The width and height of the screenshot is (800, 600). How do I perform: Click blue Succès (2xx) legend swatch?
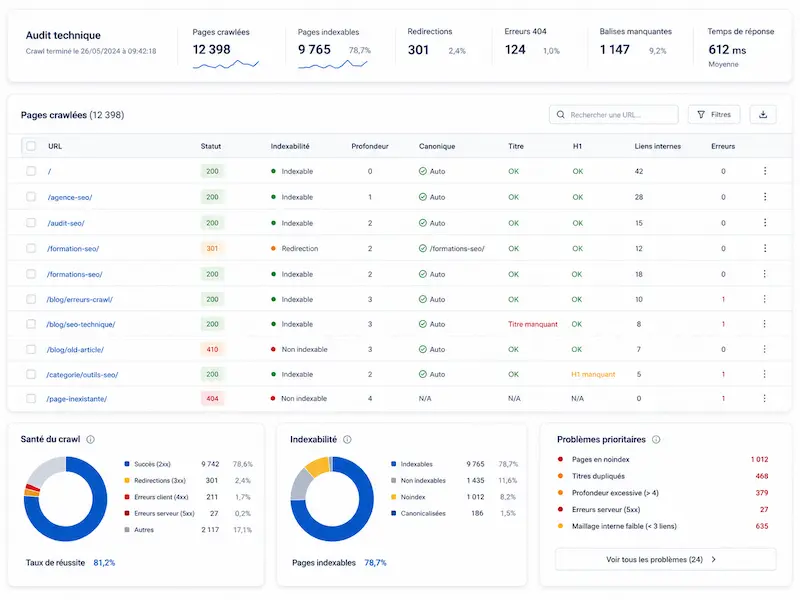point(127,464)
